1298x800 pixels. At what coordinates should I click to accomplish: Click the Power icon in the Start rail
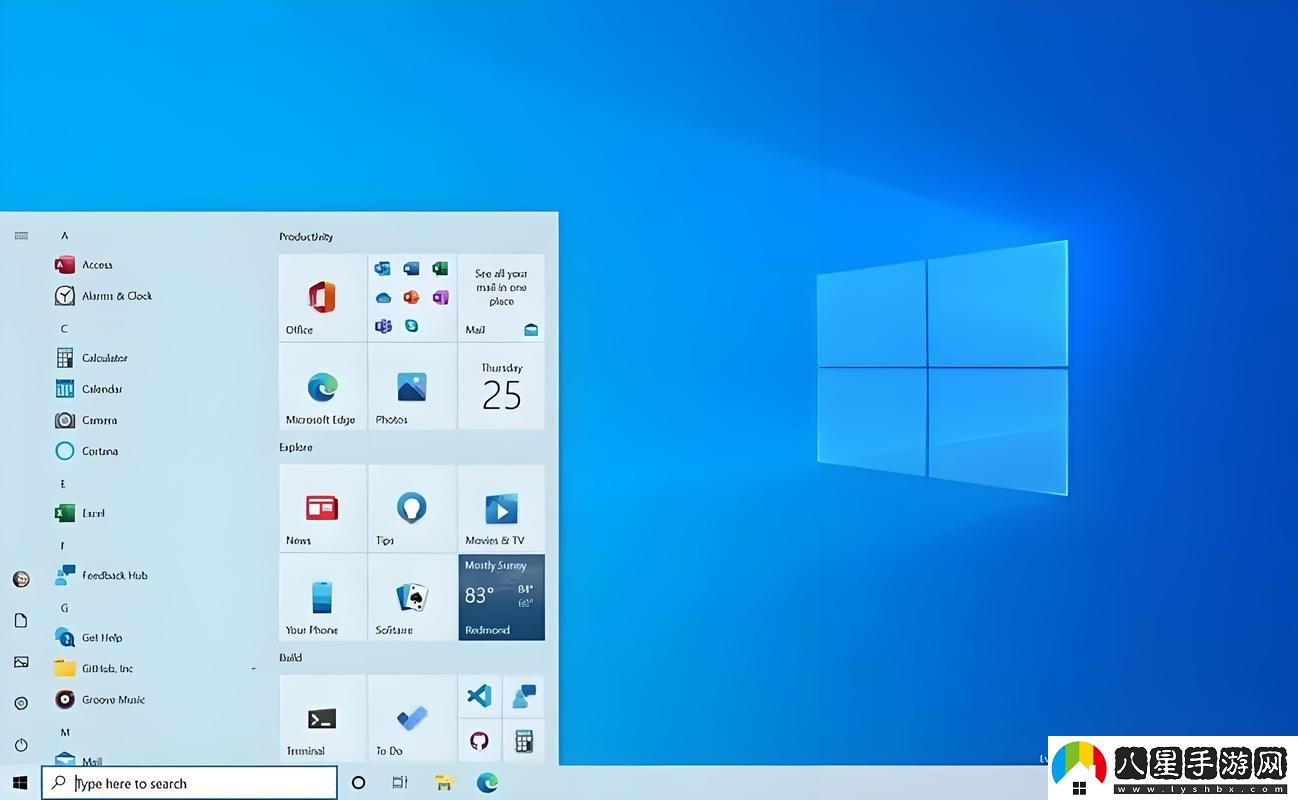coord(20,745)
